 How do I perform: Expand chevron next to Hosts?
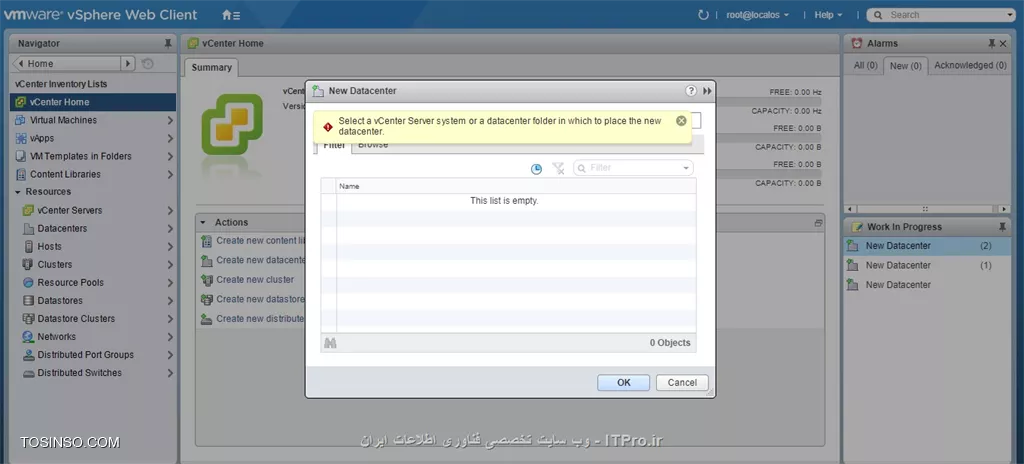170,246
